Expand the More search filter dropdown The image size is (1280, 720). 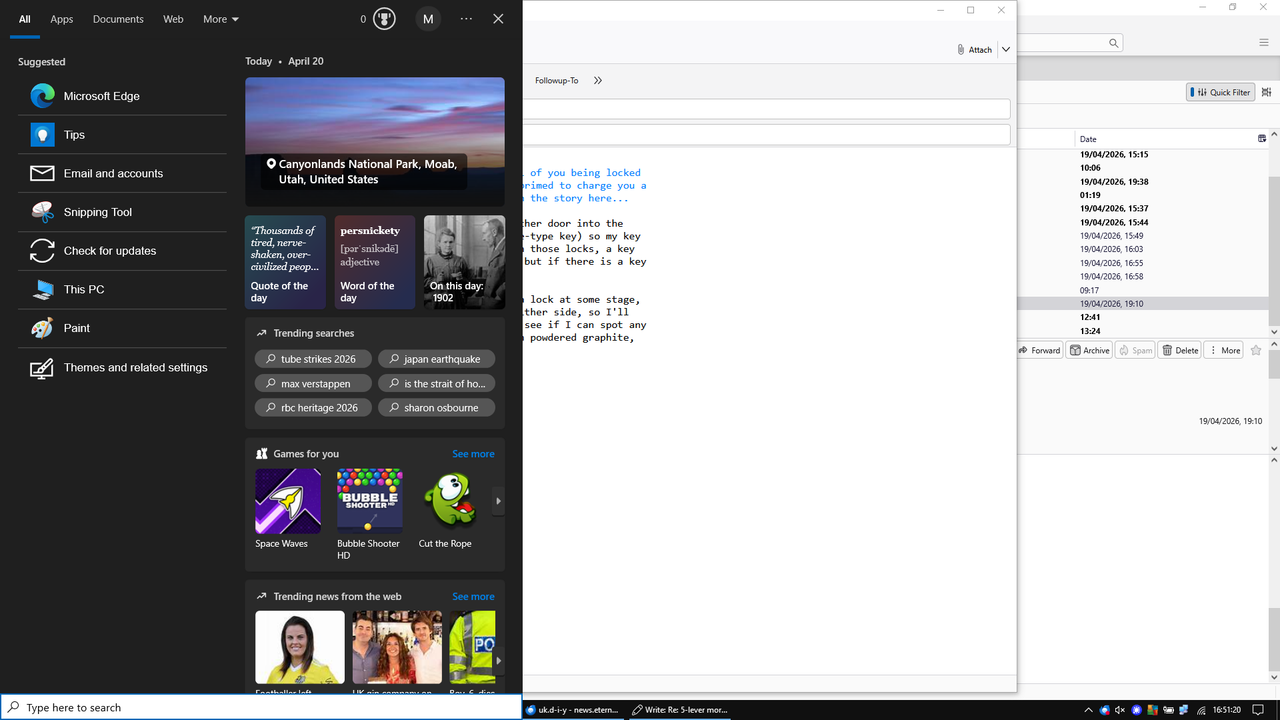tap(221, 19)
